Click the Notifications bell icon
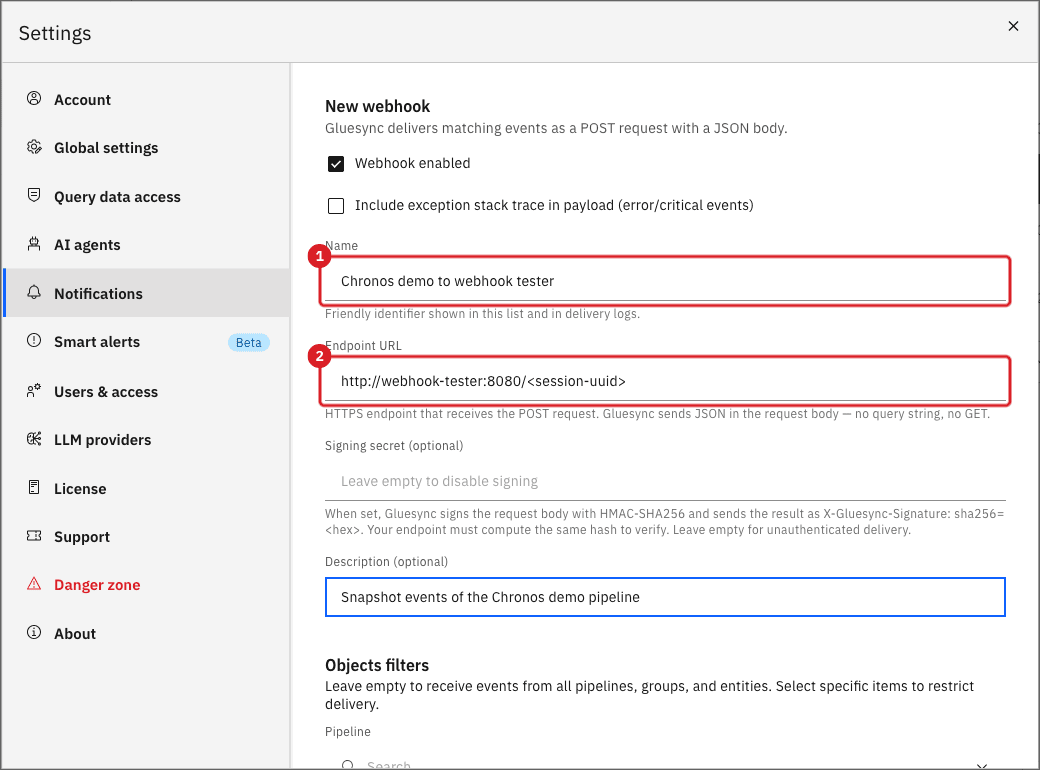 tap(34, 292)
